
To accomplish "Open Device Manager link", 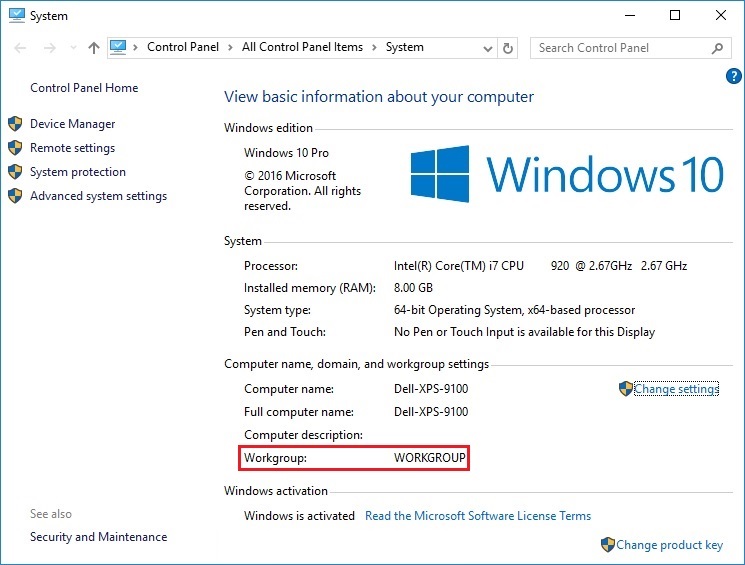I will point(72,124).
